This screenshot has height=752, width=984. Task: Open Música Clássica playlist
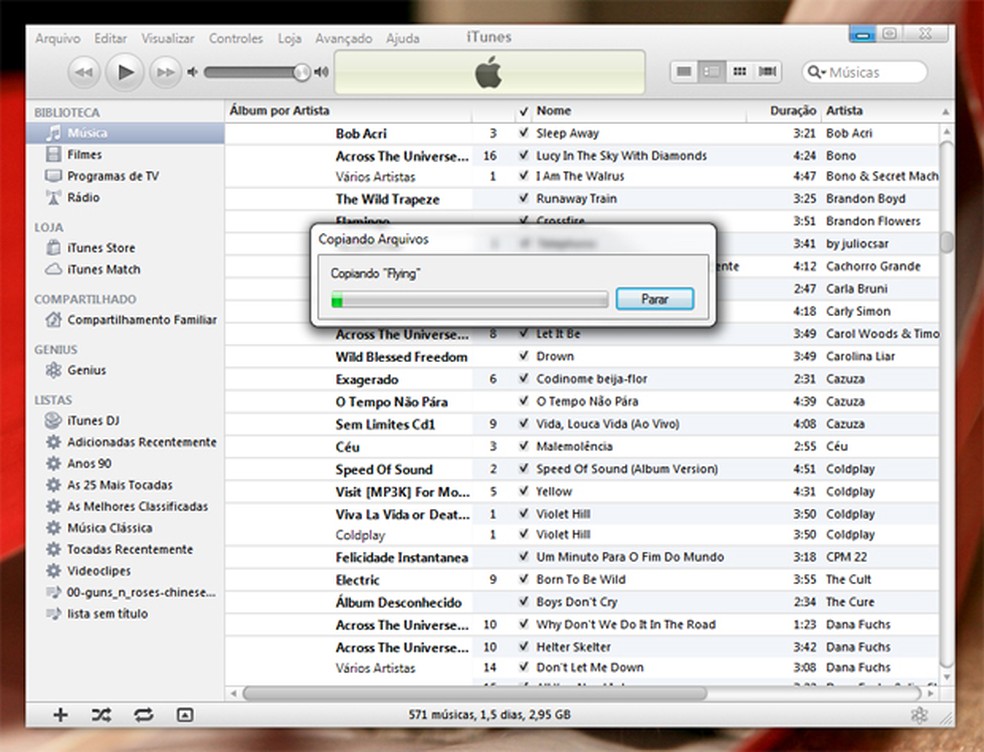[125, 528]
